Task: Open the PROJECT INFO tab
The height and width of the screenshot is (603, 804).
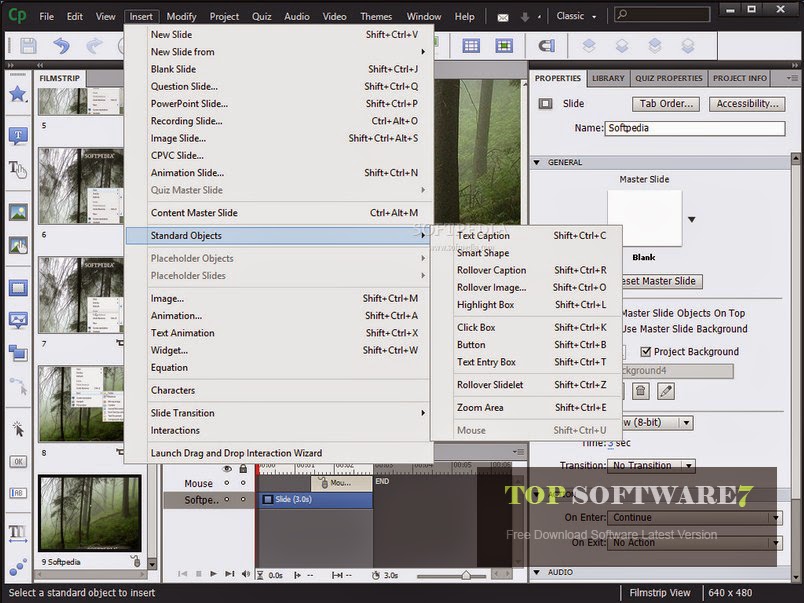Action: pyautogui.click(x=739, y=78)
